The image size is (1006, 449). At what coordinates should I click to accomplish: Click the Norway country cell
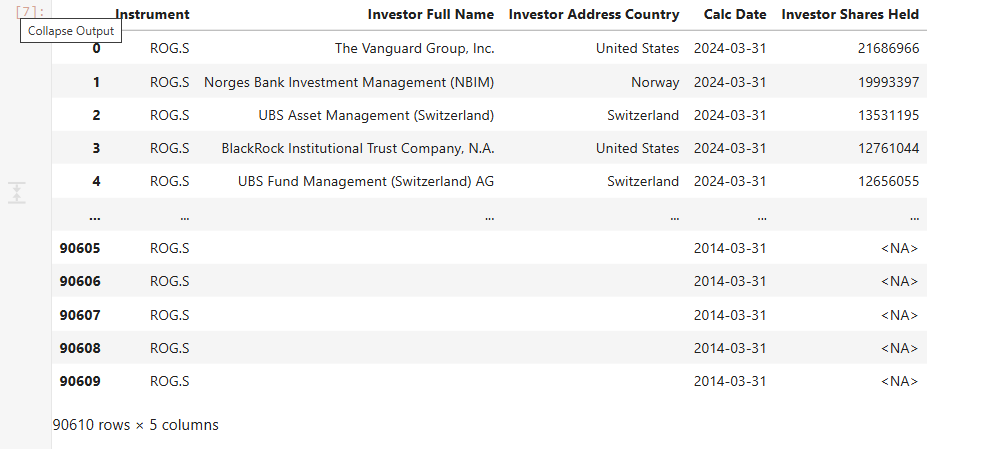[x=655, y=82]
